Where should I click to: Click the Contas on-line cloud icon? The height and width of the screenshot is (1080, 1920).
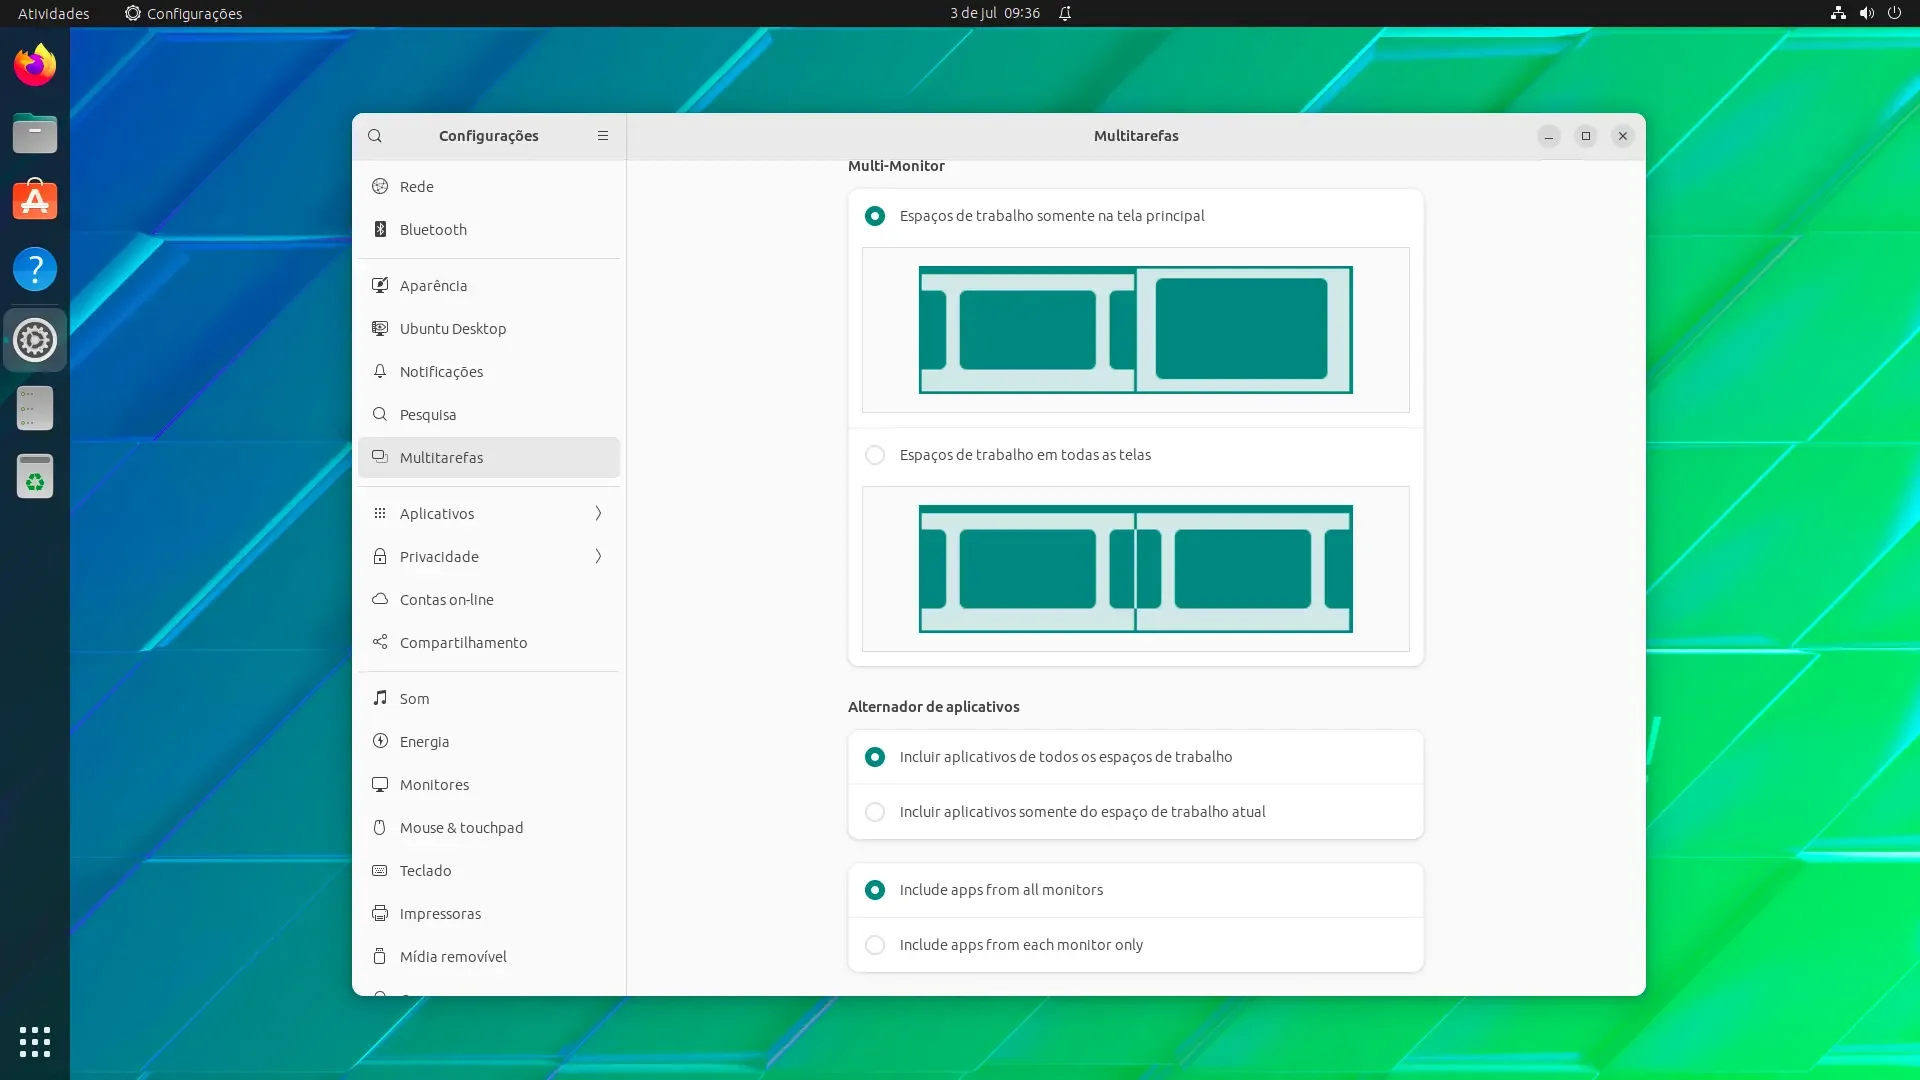[380, 599]
